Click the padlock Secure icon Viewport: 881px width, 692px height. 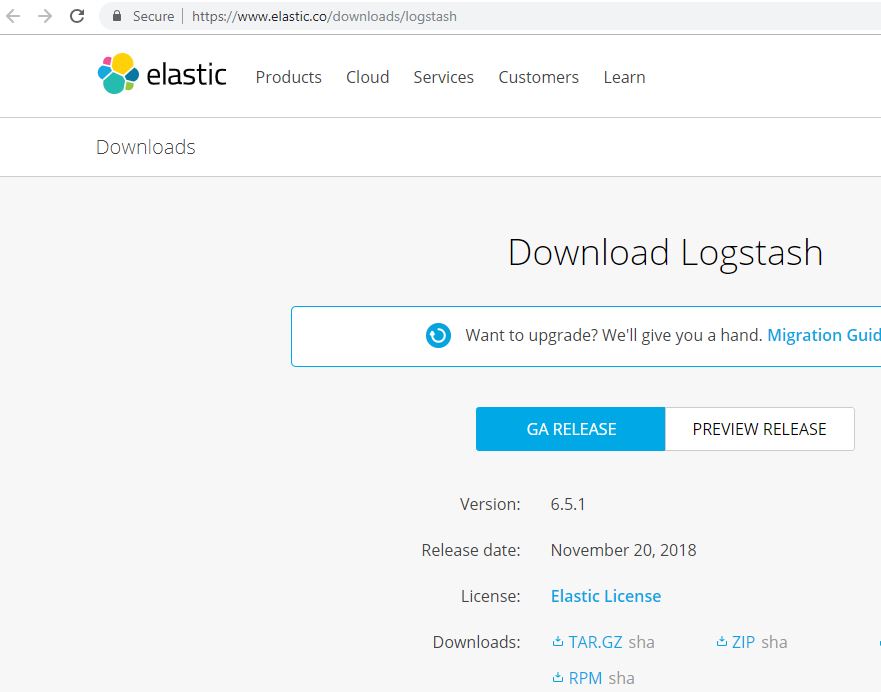click(117, 16)
